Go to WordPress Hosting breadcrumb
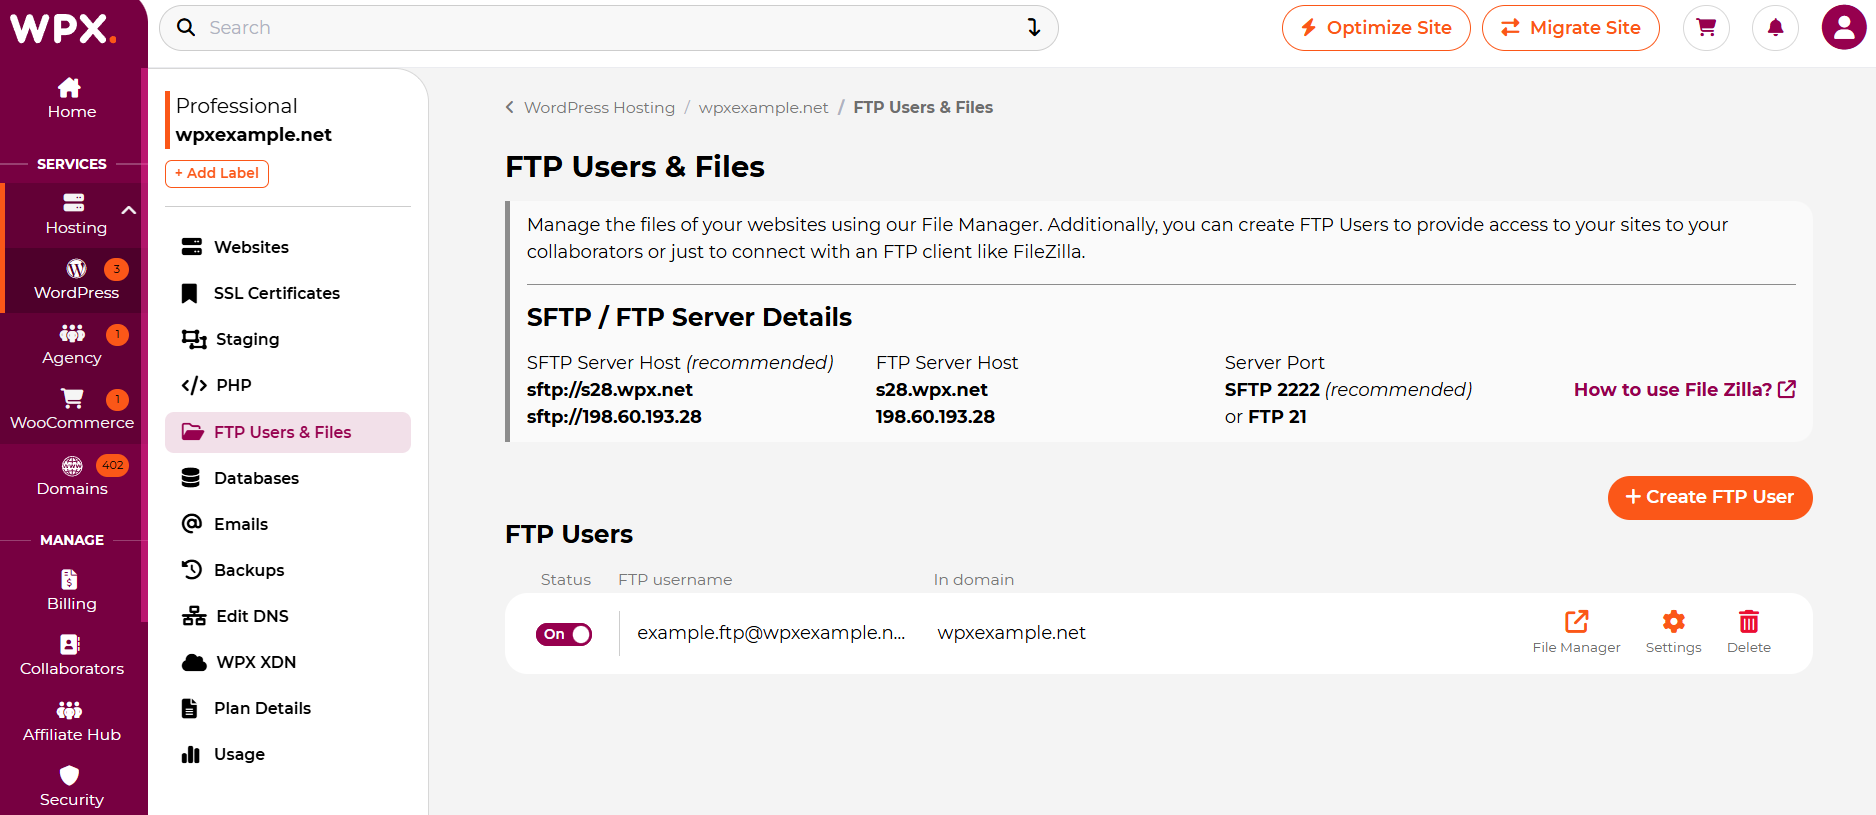Screen dimensions: 1876x815 tap(600, 107)
